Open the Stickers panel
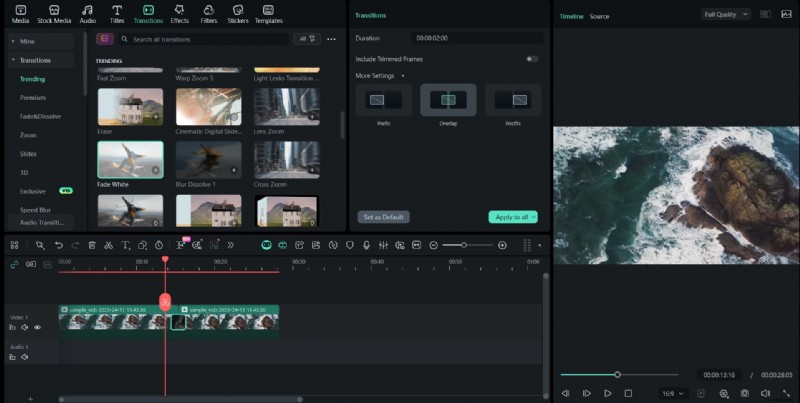Viewport: 800px width, 403px height. click(238, 13)
